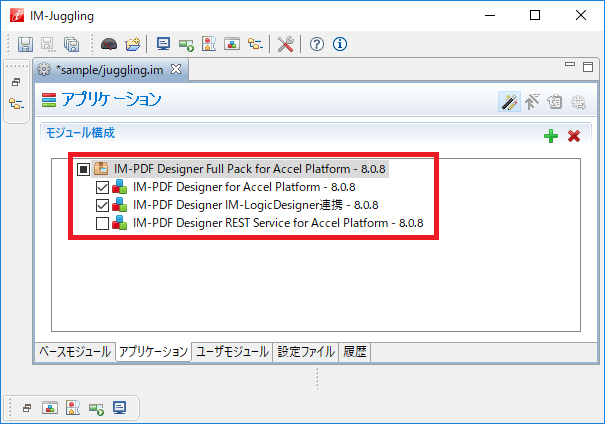Viewport: 605px width, 424px height.
Task: Open help question mark icon
Action: [317, 44]
